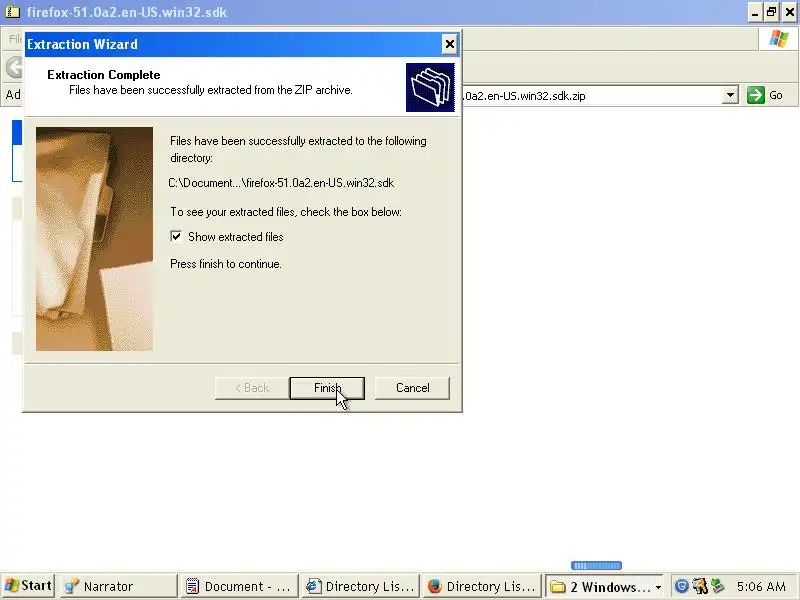Switch to Document taskbar window
Viewport: 800px width, 600px height.
click(x=239, y=586)
